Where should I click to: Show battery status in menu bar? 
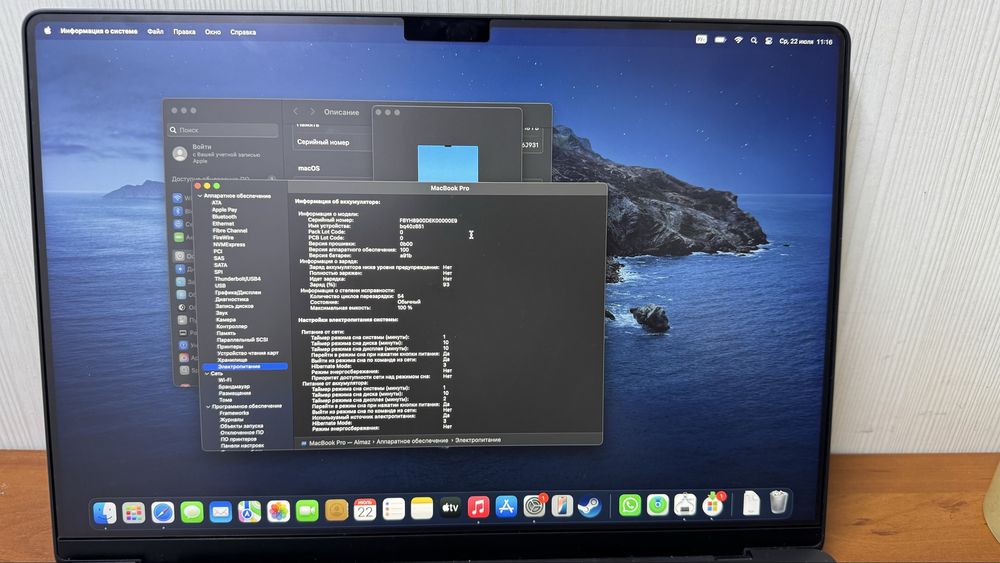click(721, 40)
